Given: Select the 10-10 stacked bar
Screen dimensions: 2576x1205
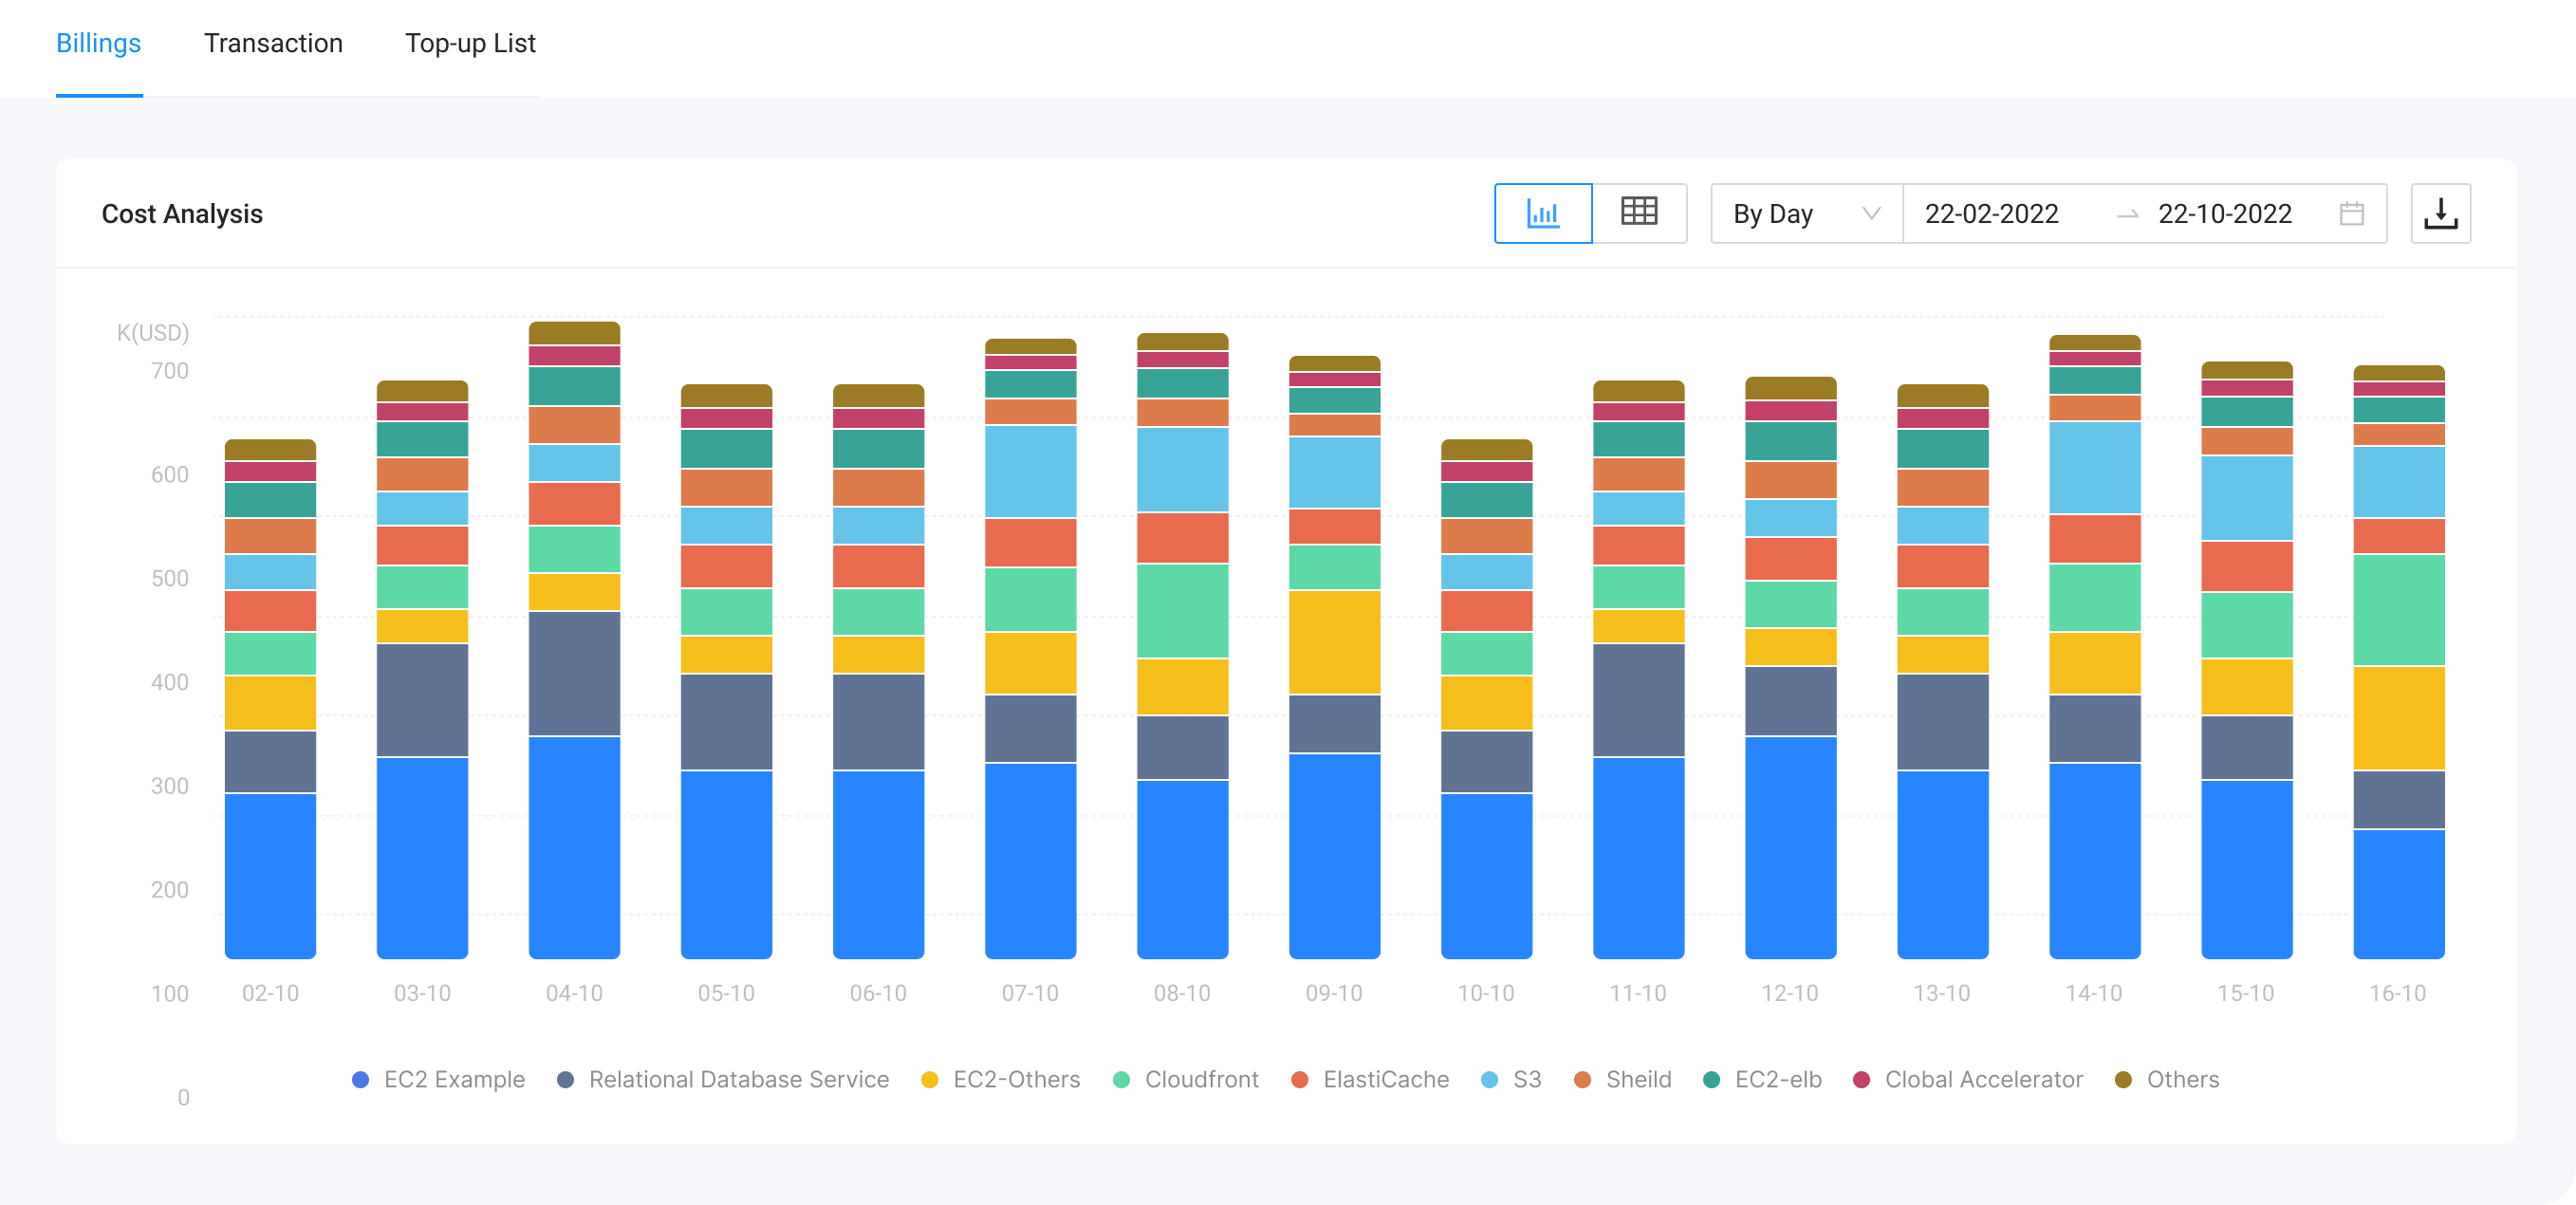Looking at the screenshot, I should pyautogui.click(x=1486, y=698).
